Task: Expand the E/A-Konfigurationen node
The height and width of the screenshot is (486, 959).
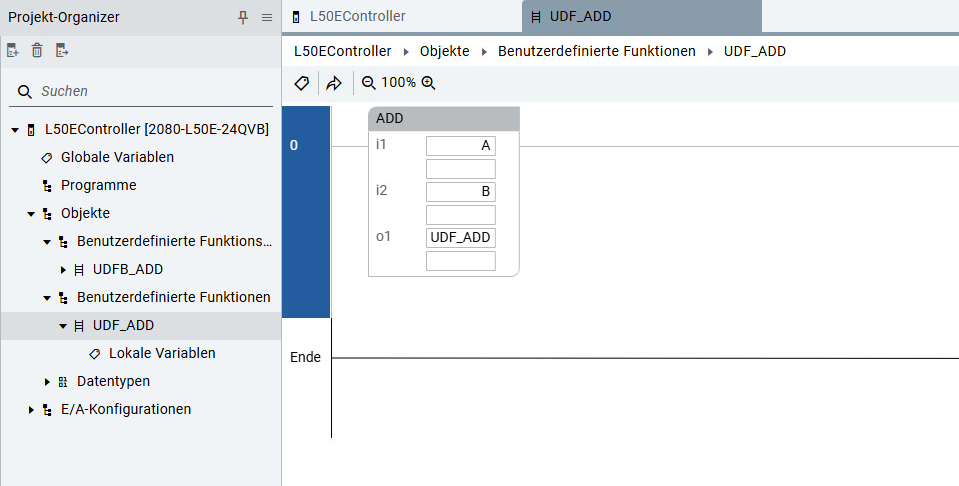Action: click(31, 410)
